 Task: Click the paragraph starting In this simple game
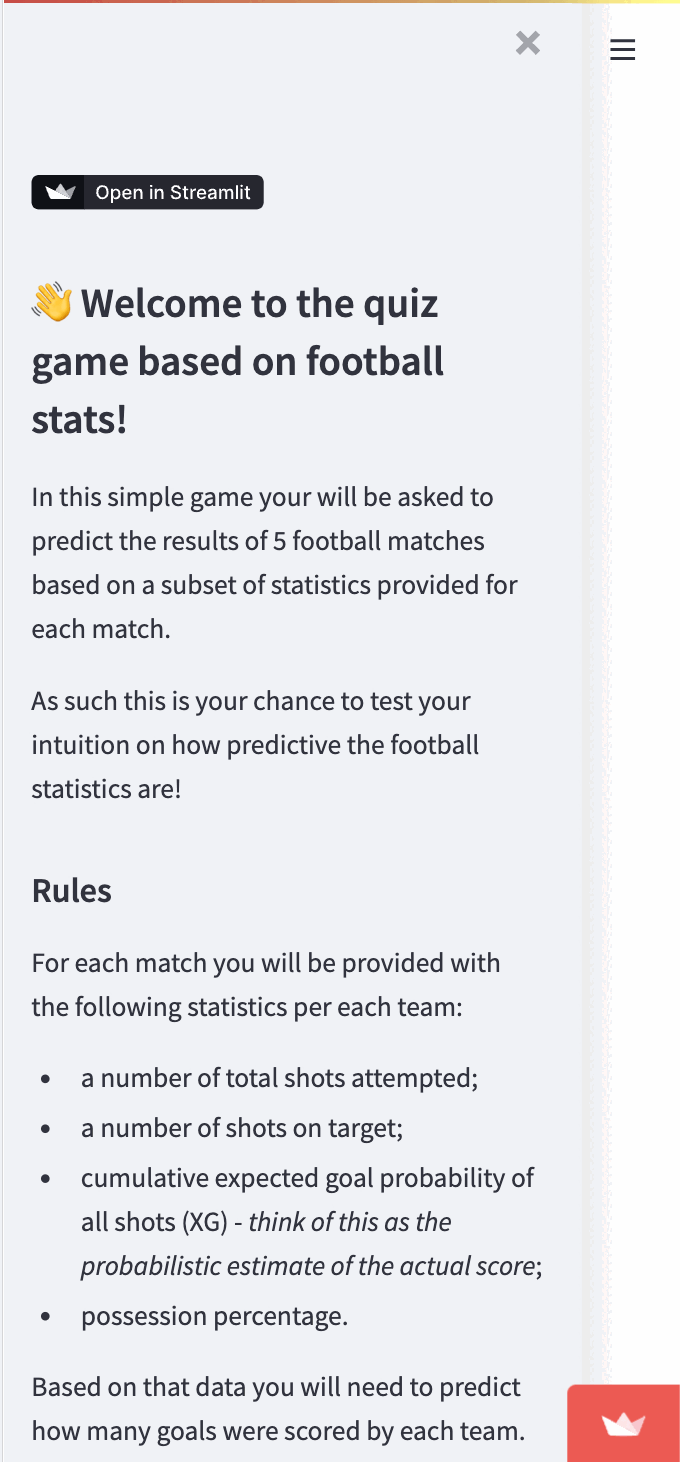(275, 563)
